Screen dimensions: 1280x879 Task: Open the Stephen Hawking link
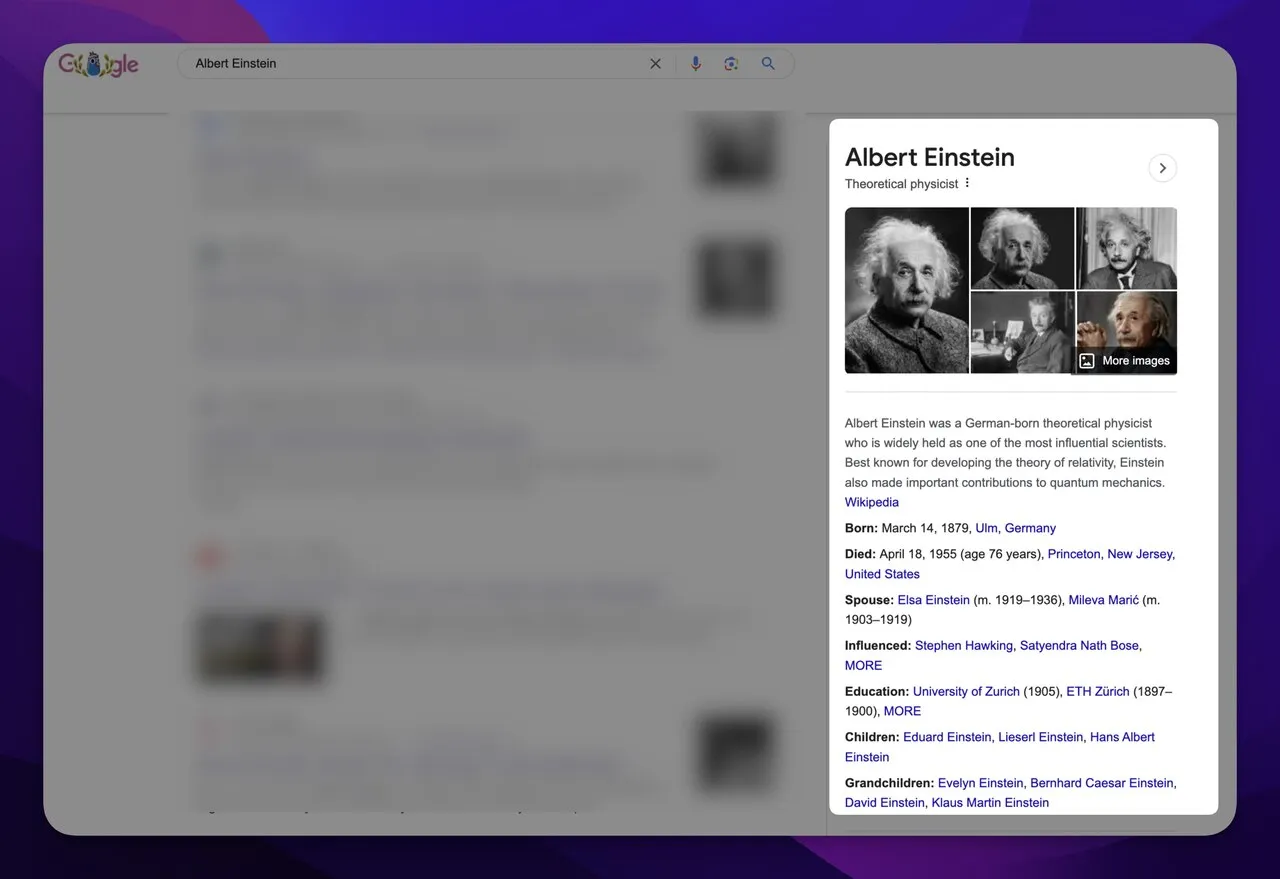pos(964,646)
